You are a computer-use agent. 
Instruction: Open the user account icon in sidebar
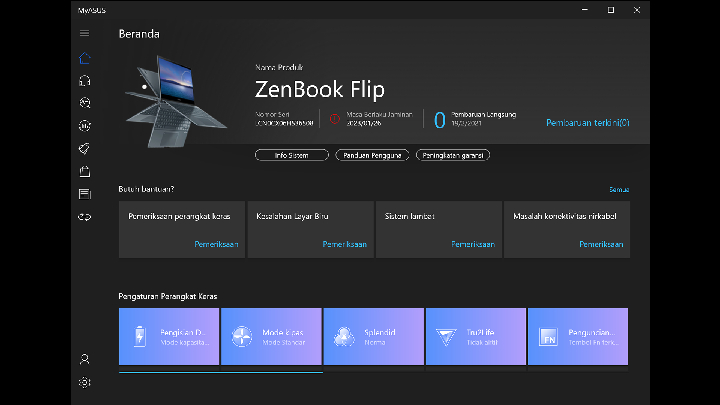85,359
